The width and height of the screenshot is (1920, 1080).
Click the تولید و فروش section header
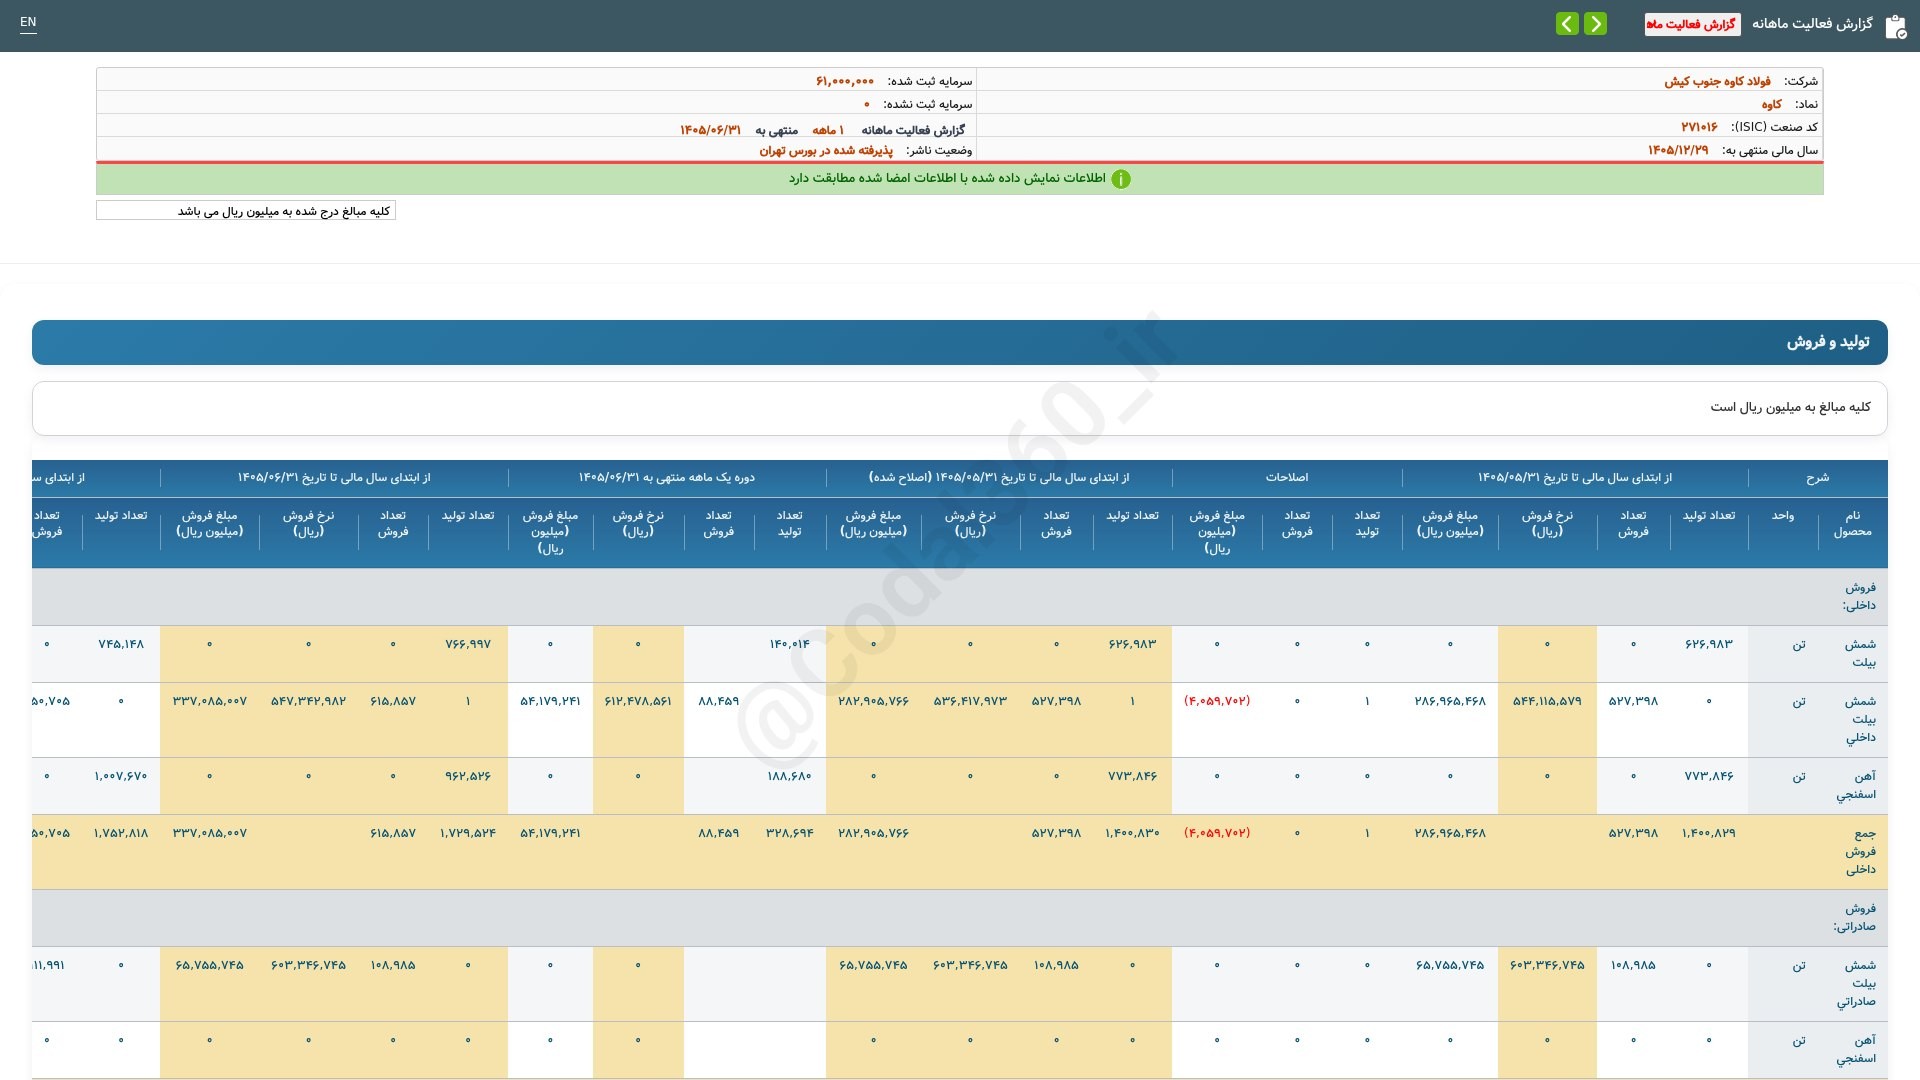coord(960,342)
